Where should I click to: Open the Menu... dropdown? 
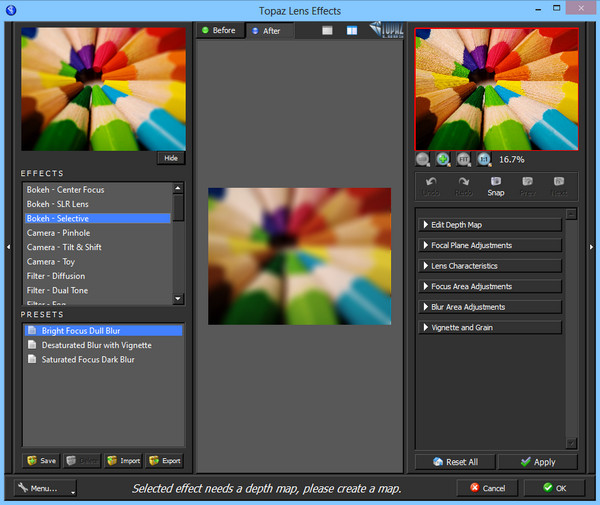pos(45,488)
